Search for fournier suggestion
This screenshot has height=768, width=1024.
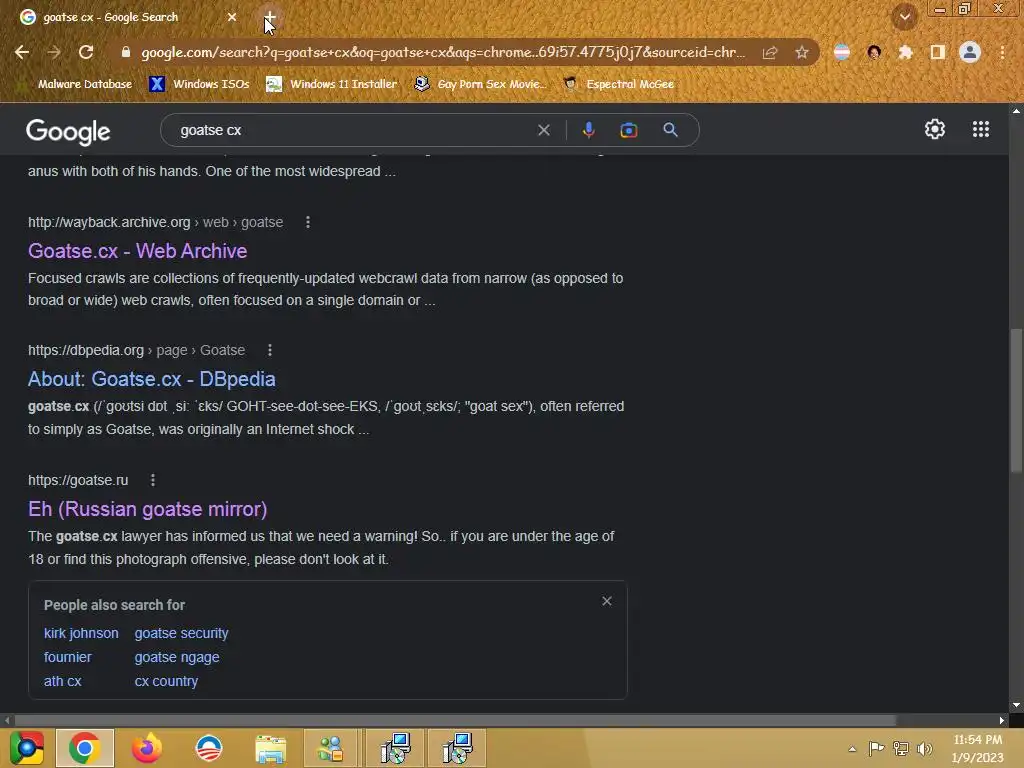pos(67,657)
